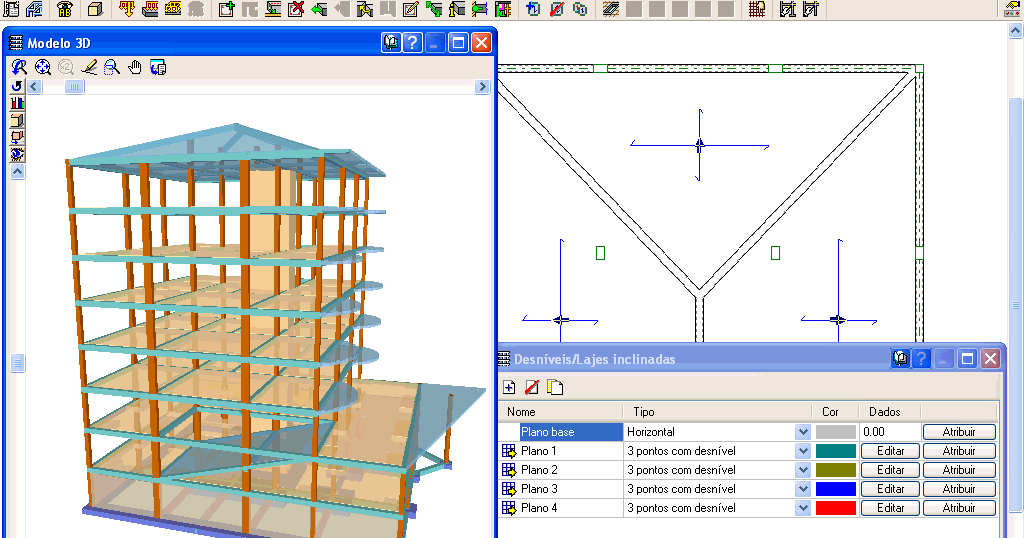Click the delete panel icon with red X

pos(296,8)
